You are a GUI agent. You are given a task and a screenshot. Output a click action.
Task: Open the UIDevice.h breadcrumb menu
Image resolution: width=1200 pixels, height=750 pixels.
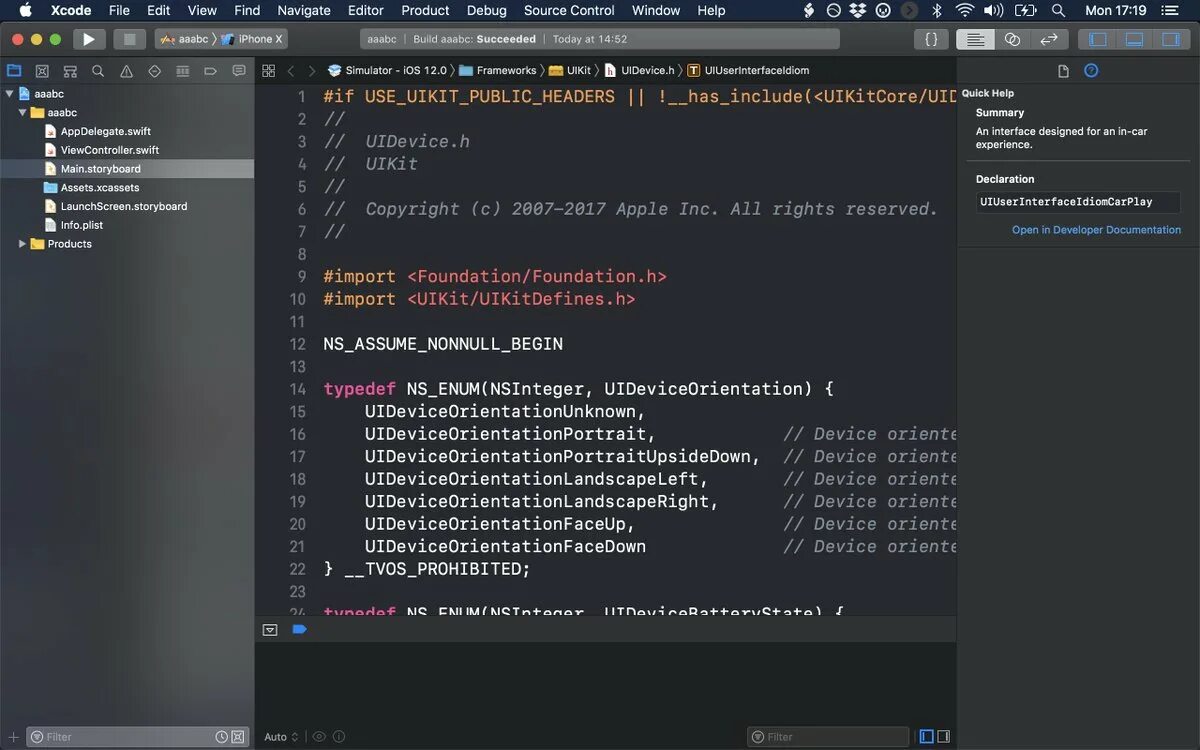coord(639,71)
